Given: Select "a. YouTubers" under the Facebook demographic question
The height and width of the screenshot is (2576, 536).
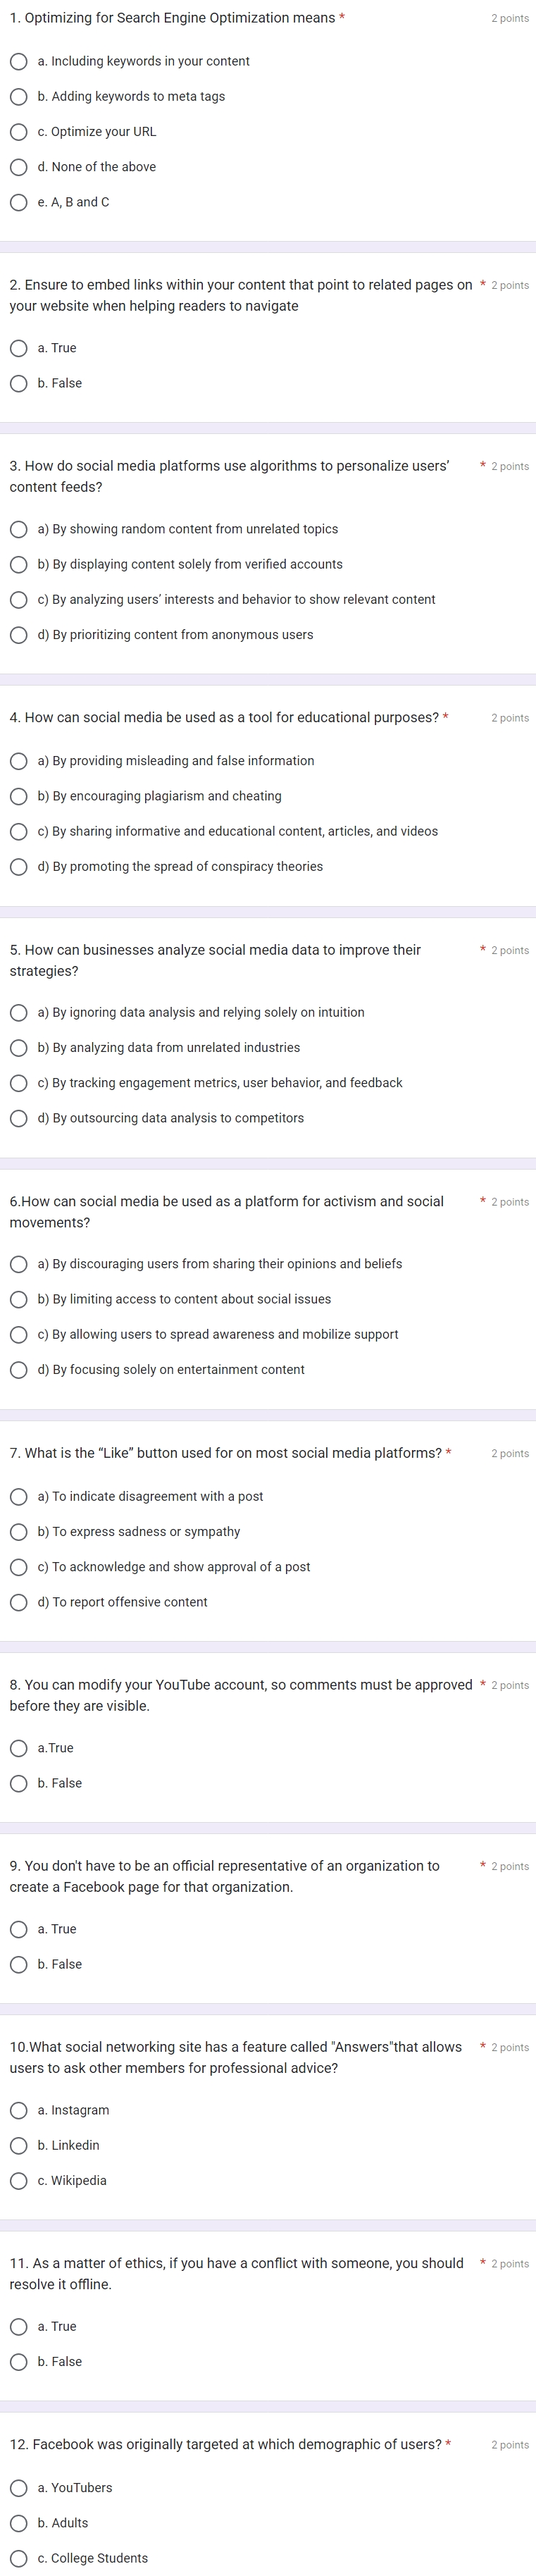Looking at the screenshot, I should coord(18,2487).
